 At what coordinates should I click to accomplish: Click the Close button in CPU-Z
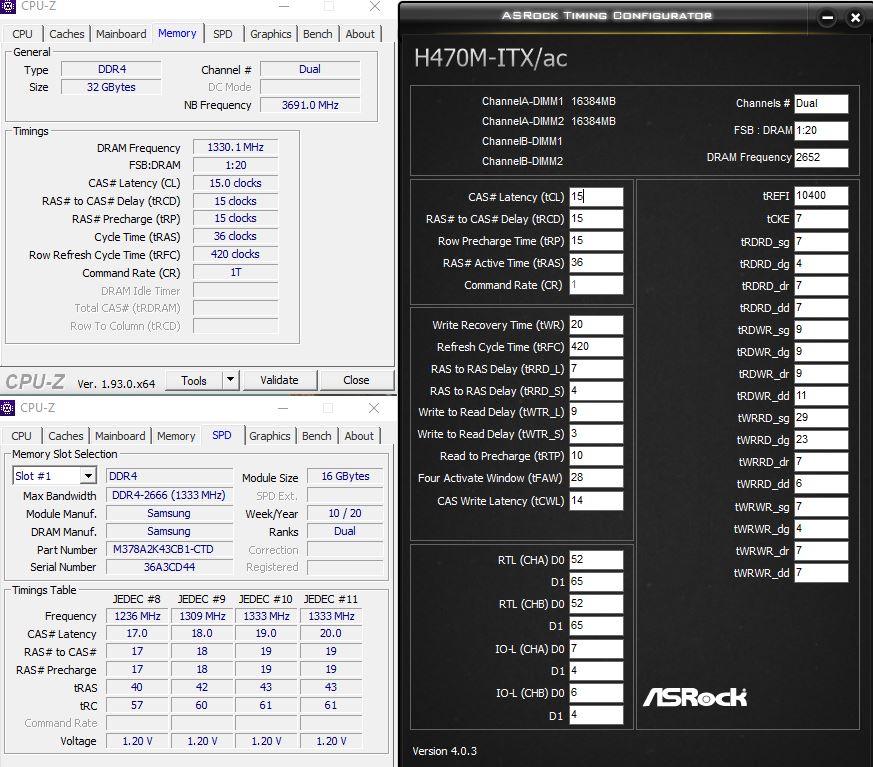click(356, 380)
